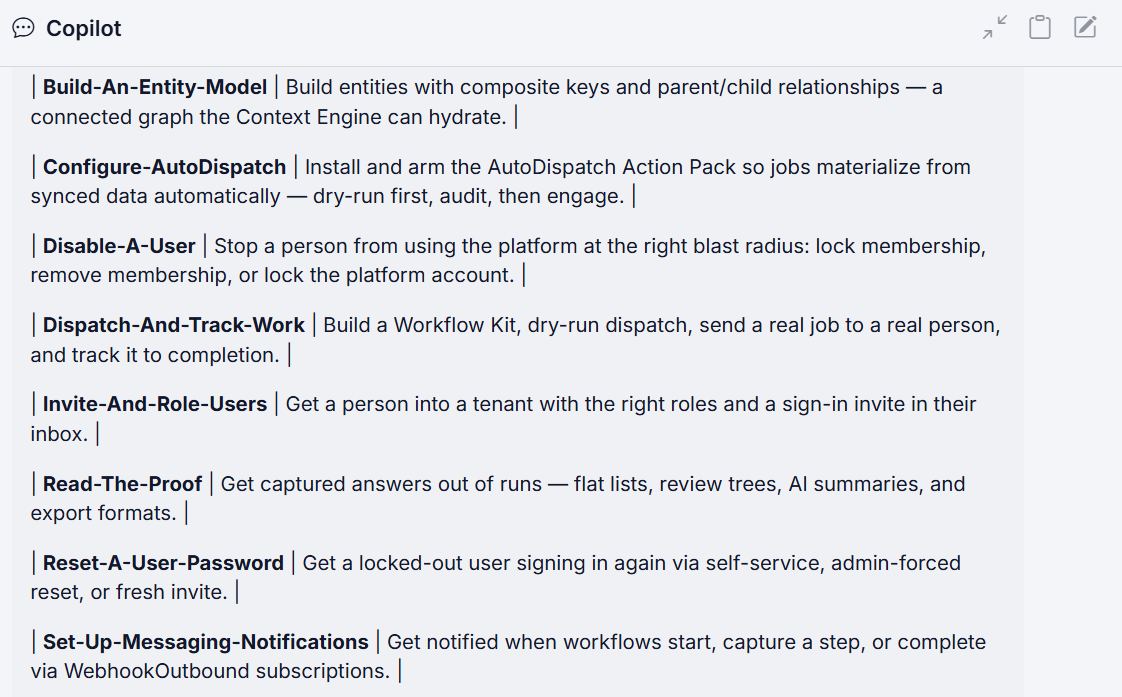Click the captured answers export formats description
Screen dimensions: 1122x697
498,498
